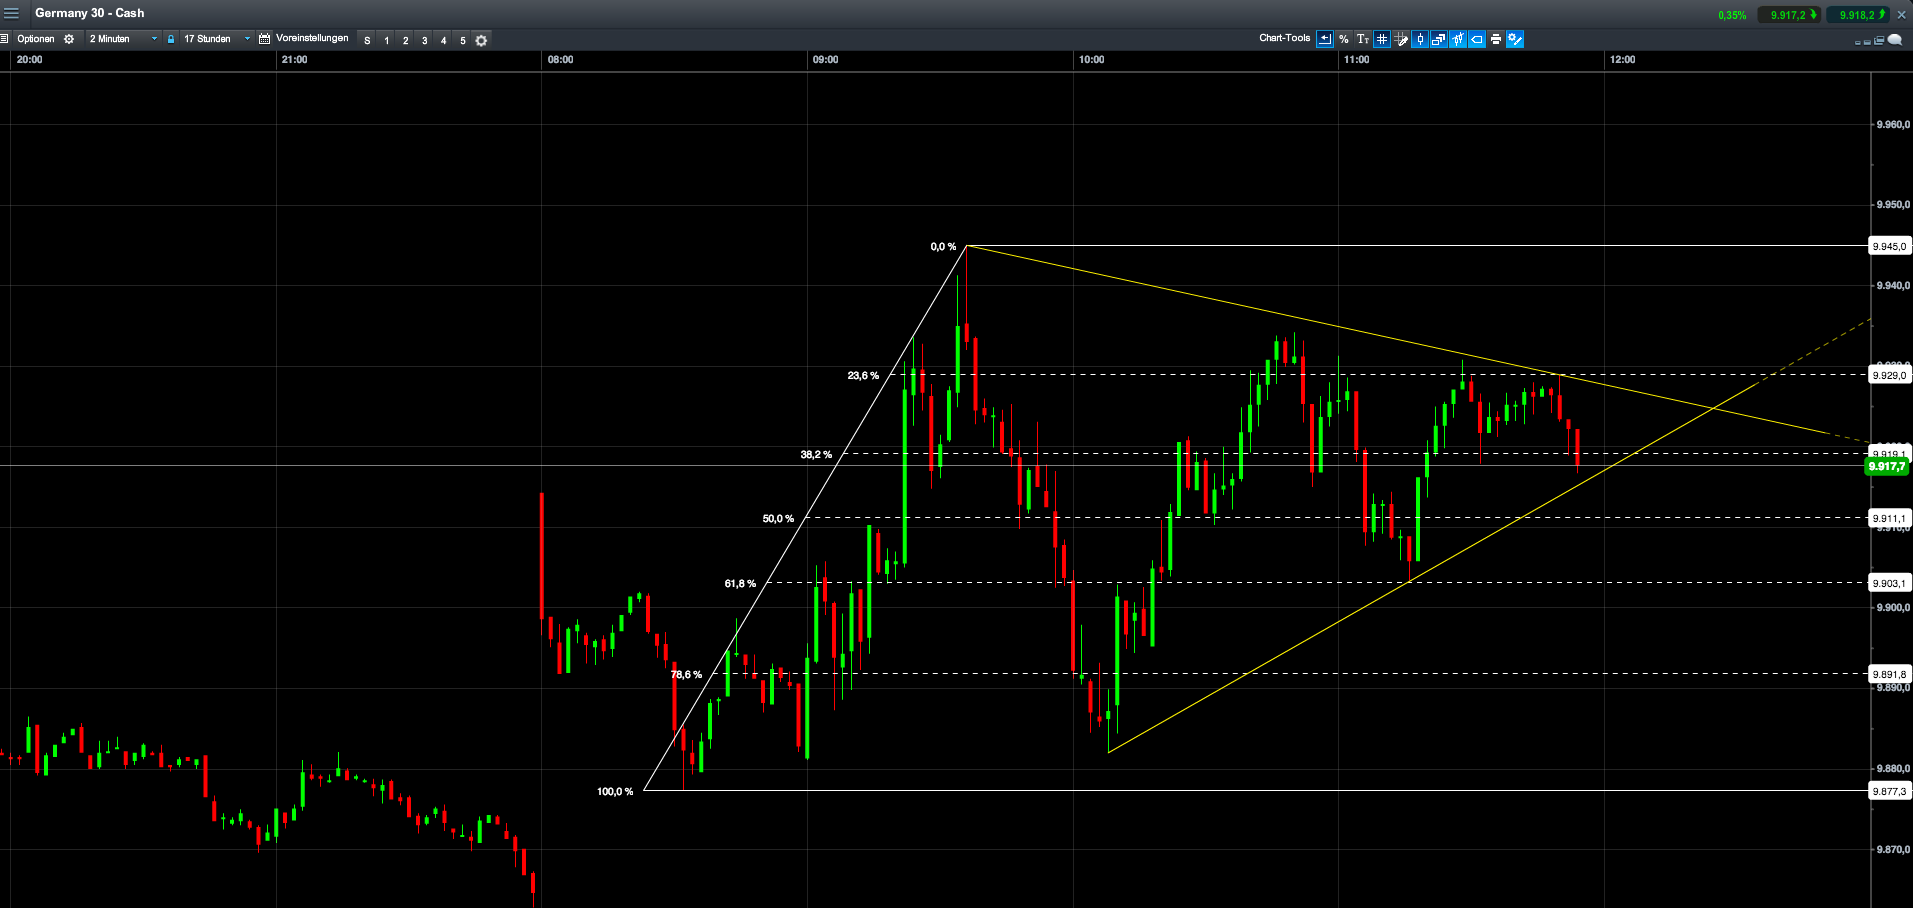Image resolution: width=1913 pixels, height=908 pixels.
Task: Click the print chart icon
Action: point(1495,39)
